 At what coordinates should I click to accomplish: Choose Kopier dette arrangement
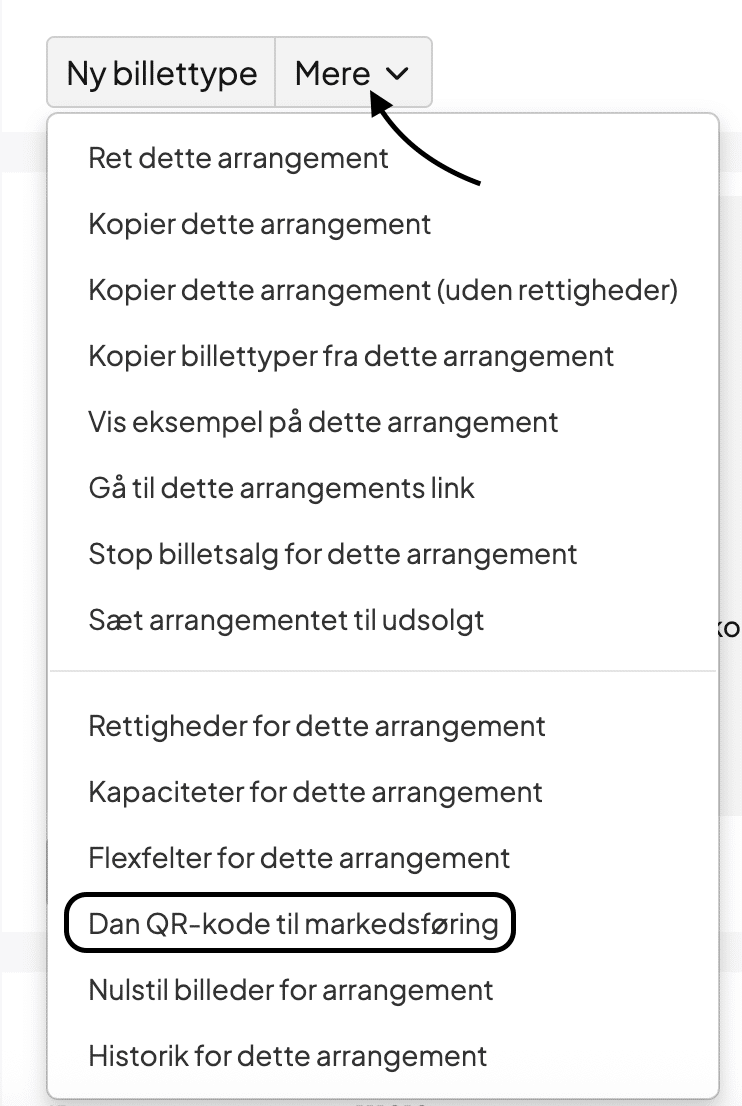(260, 224)
